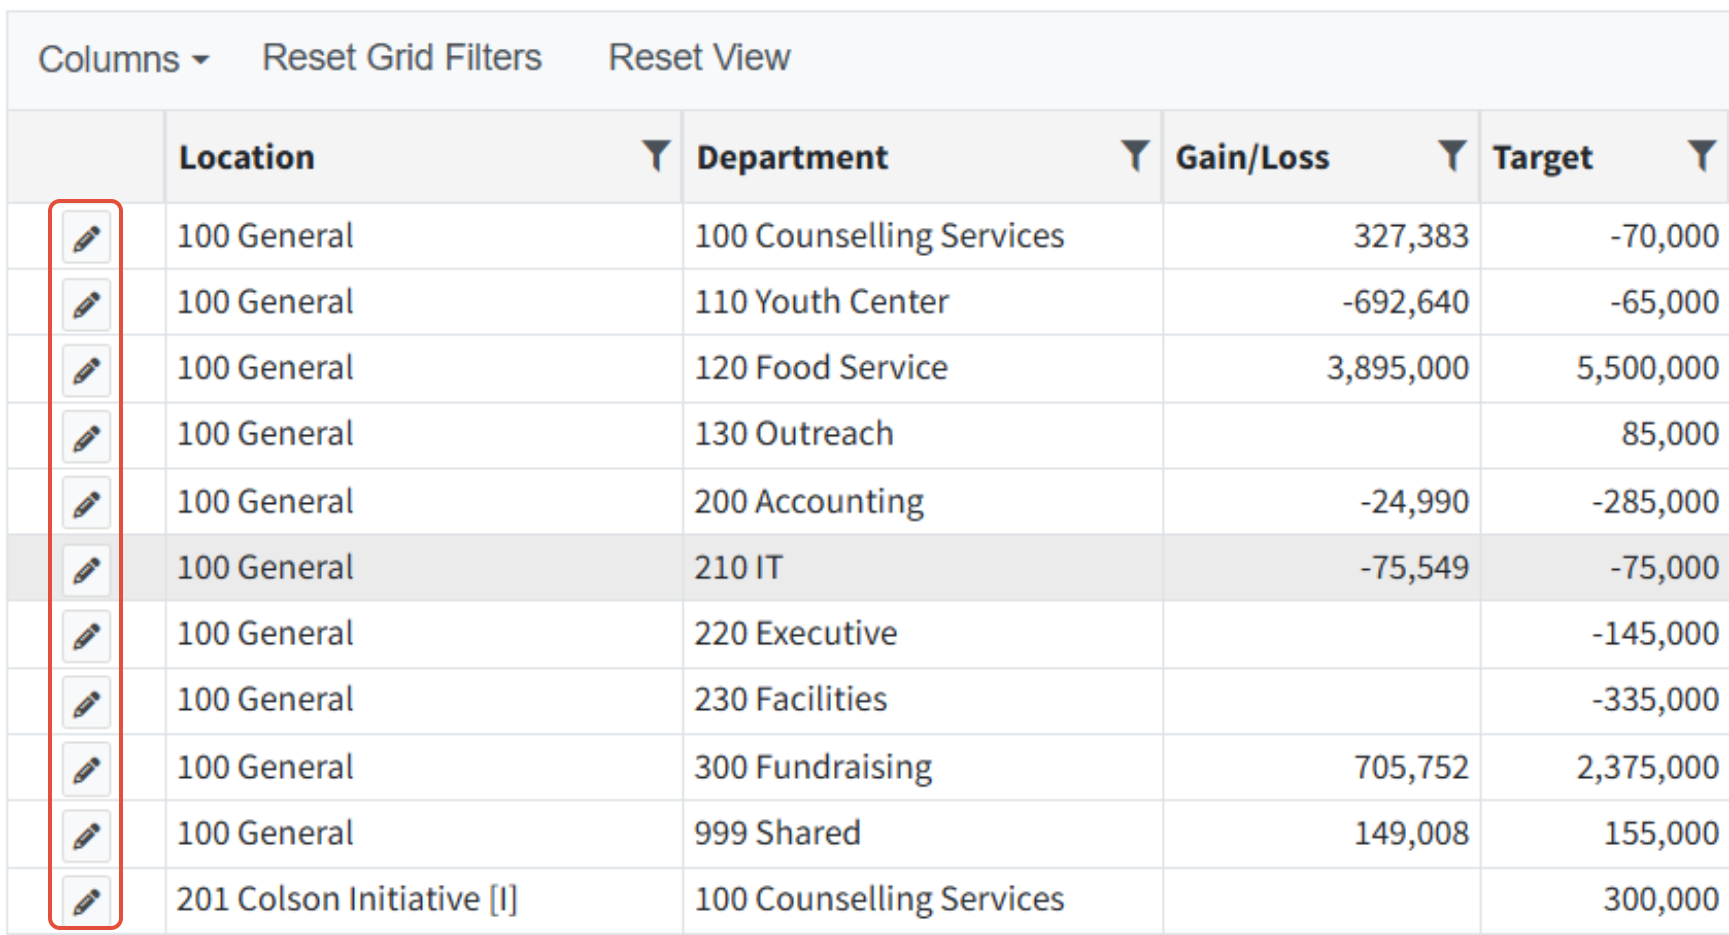Open the Gain/Loss column filter
Image resolution: width=1729 pixels, height=935 pixels.
[1452, 156]
